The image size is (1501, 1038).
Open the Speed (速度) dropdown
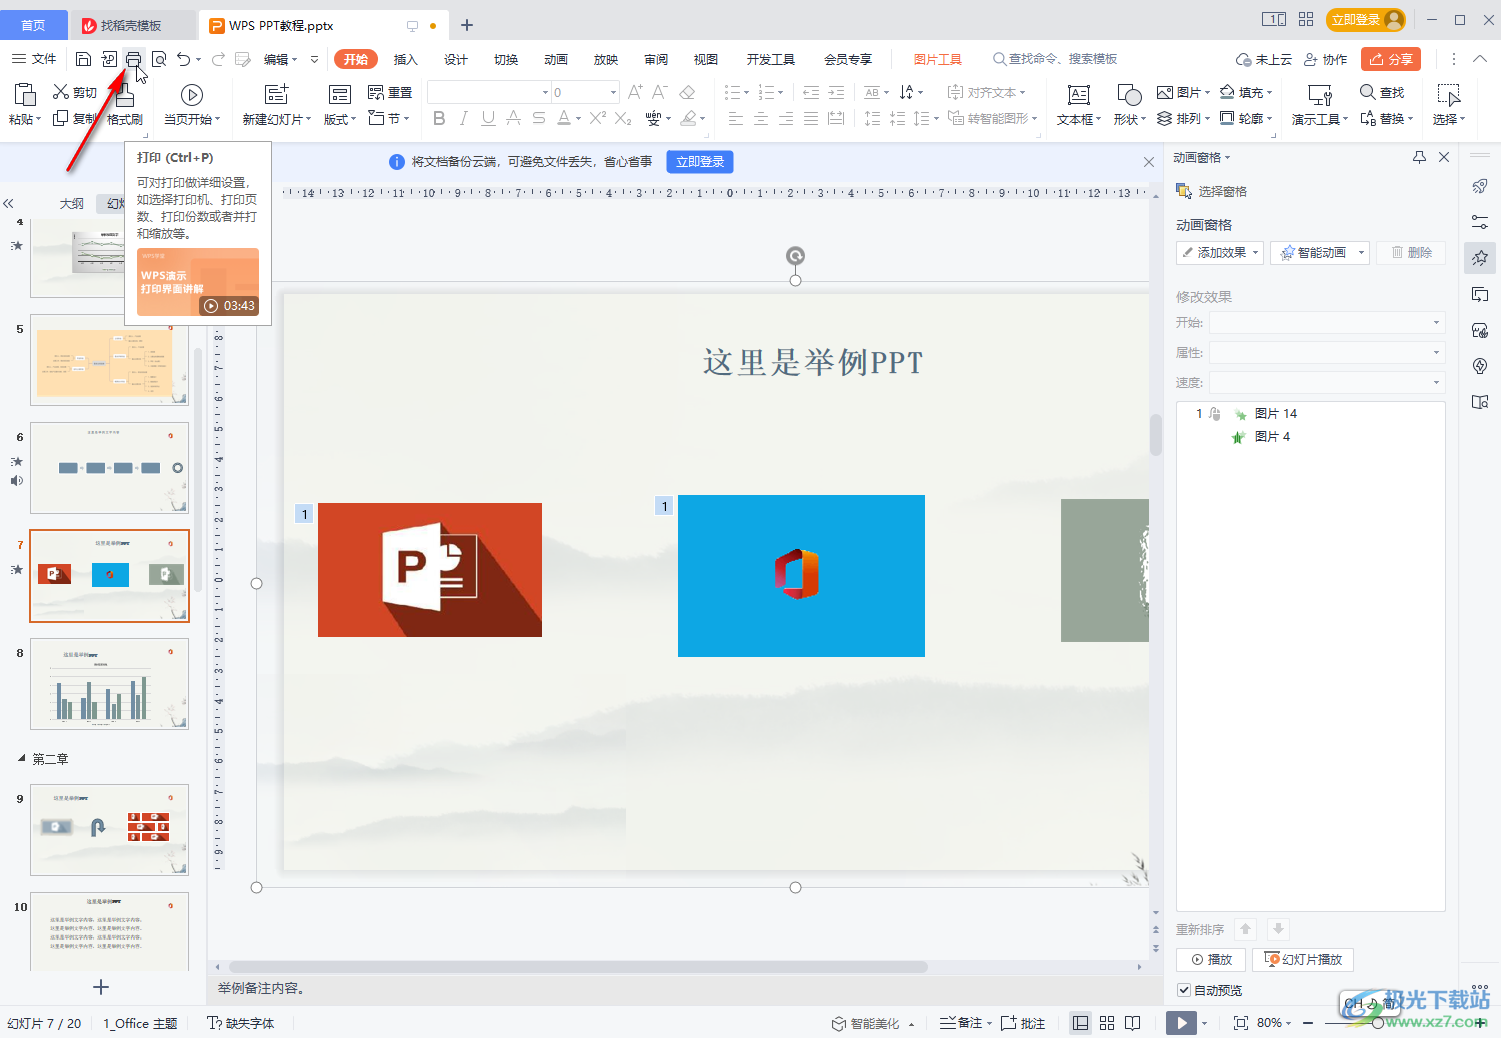(x=1327, y=382)
